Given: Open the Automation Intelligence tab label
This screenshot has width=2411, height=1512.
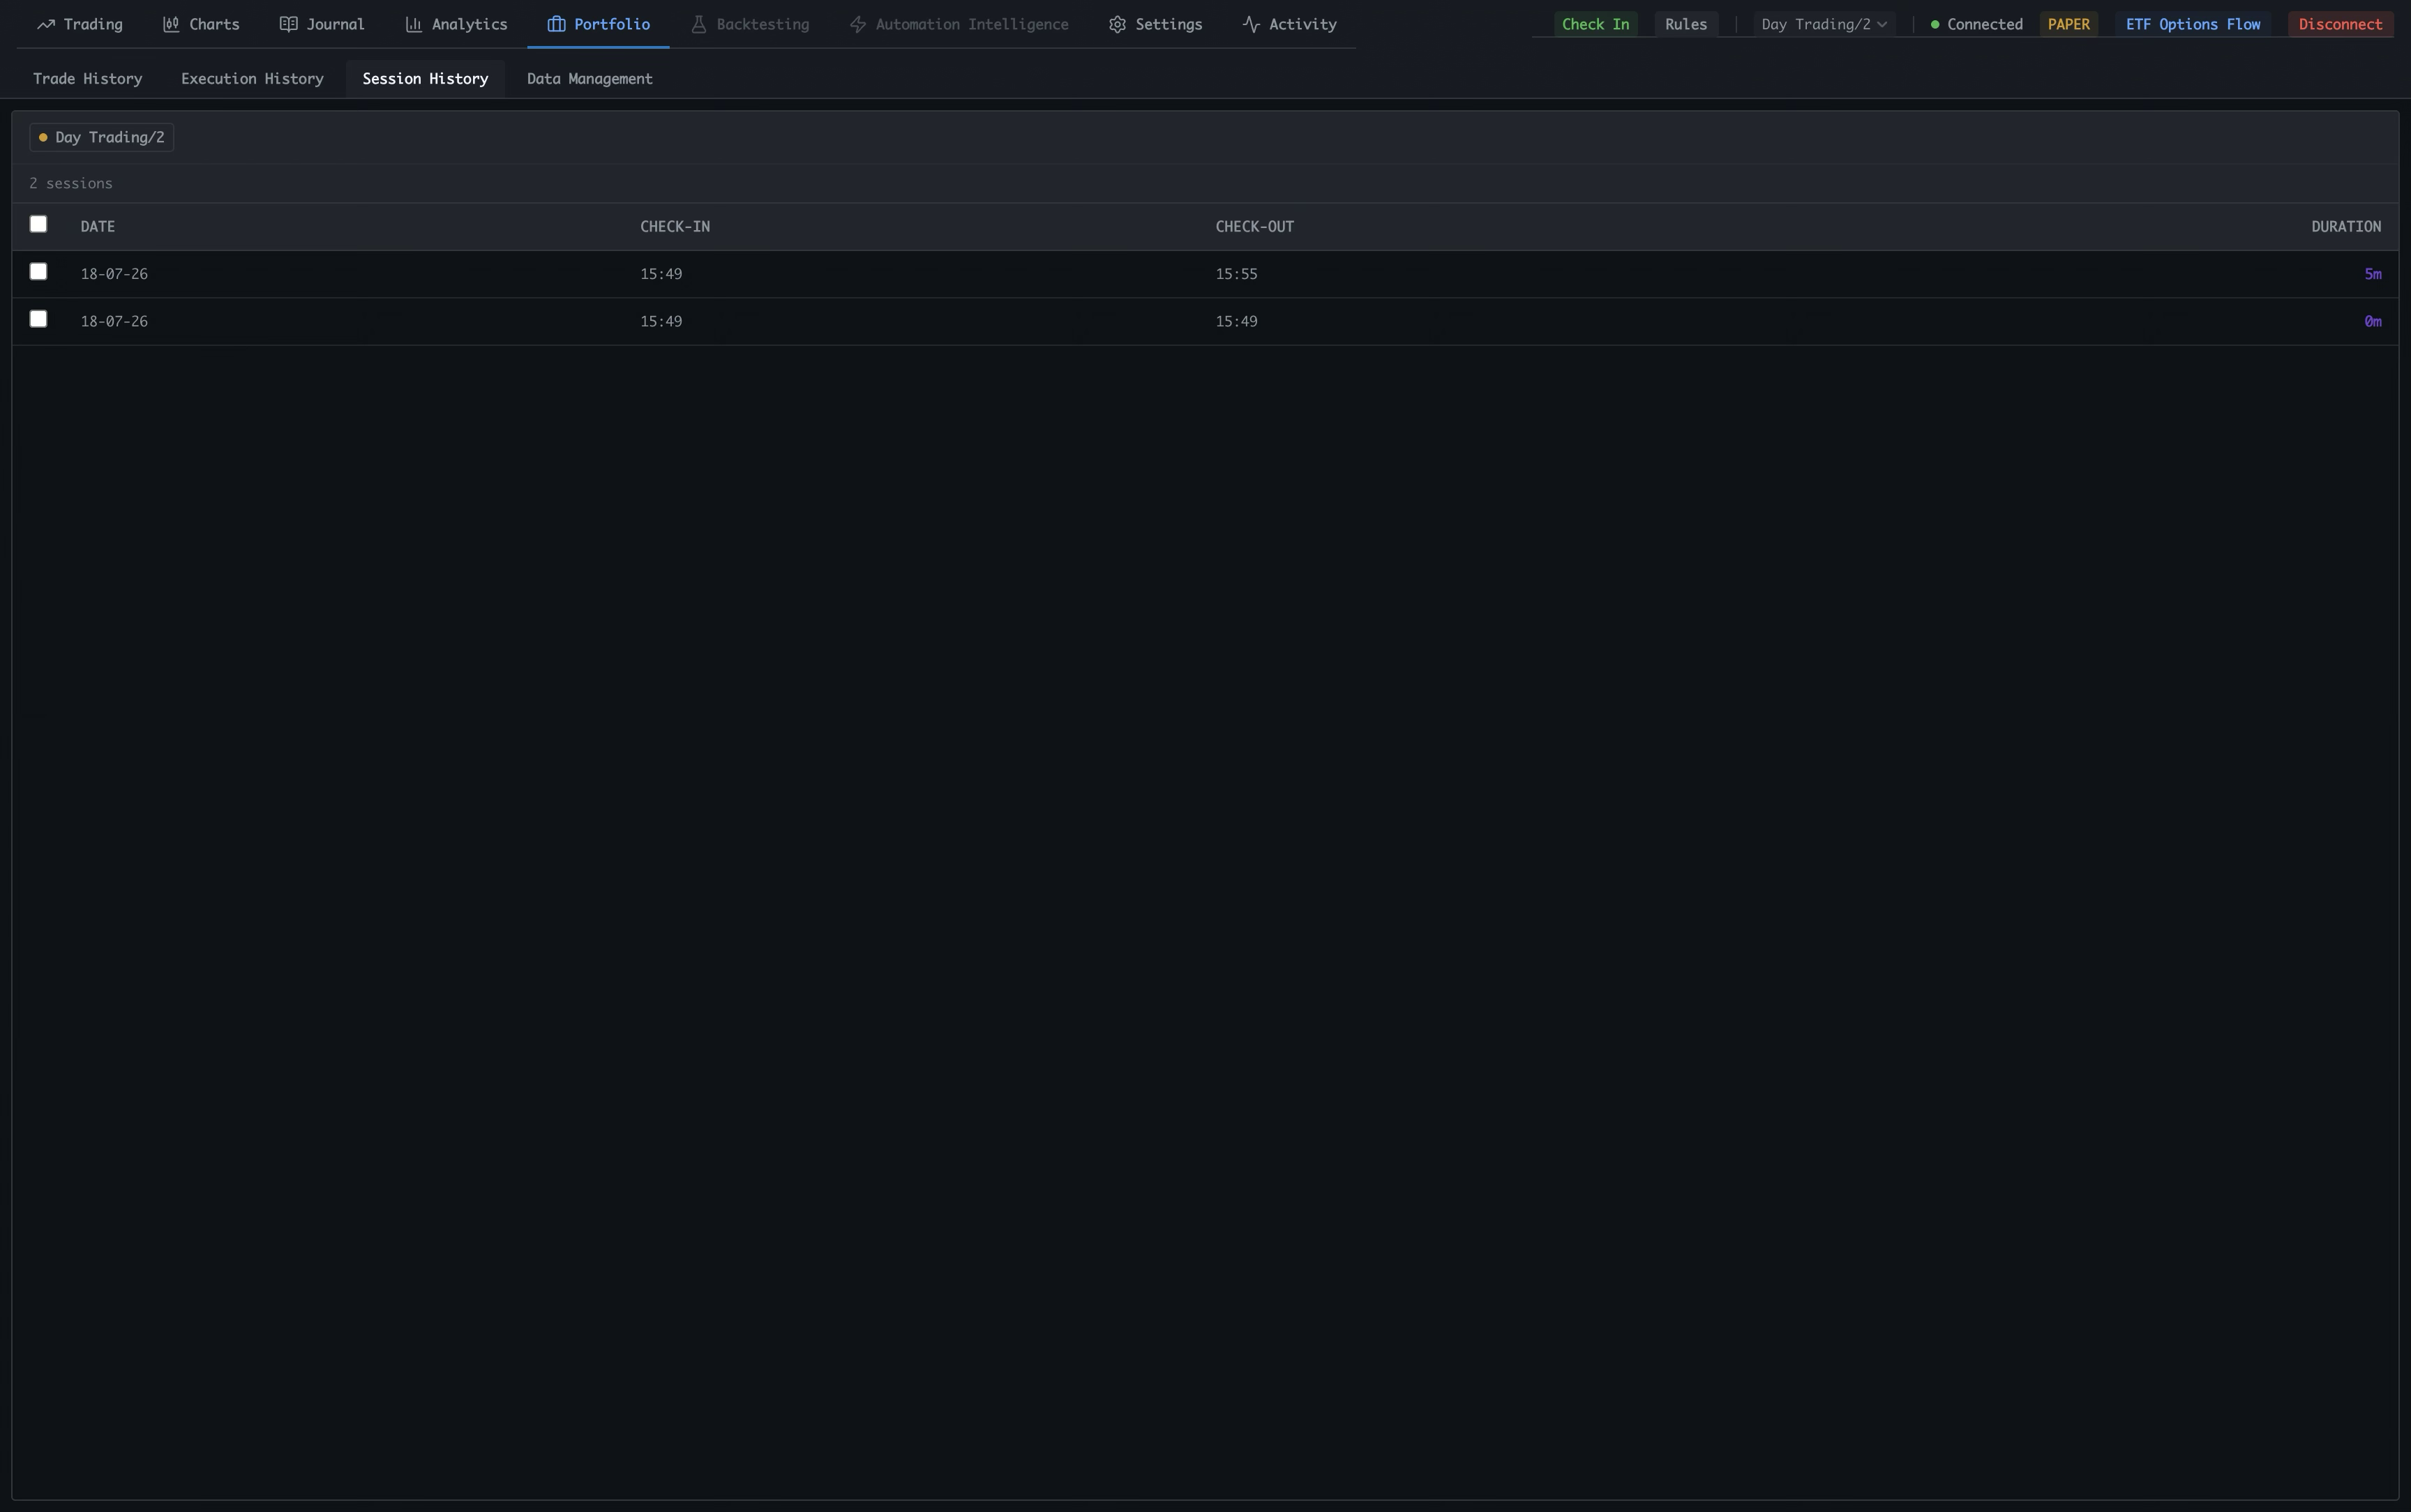Looking at the screenshot, I should (x=972, y=24).
